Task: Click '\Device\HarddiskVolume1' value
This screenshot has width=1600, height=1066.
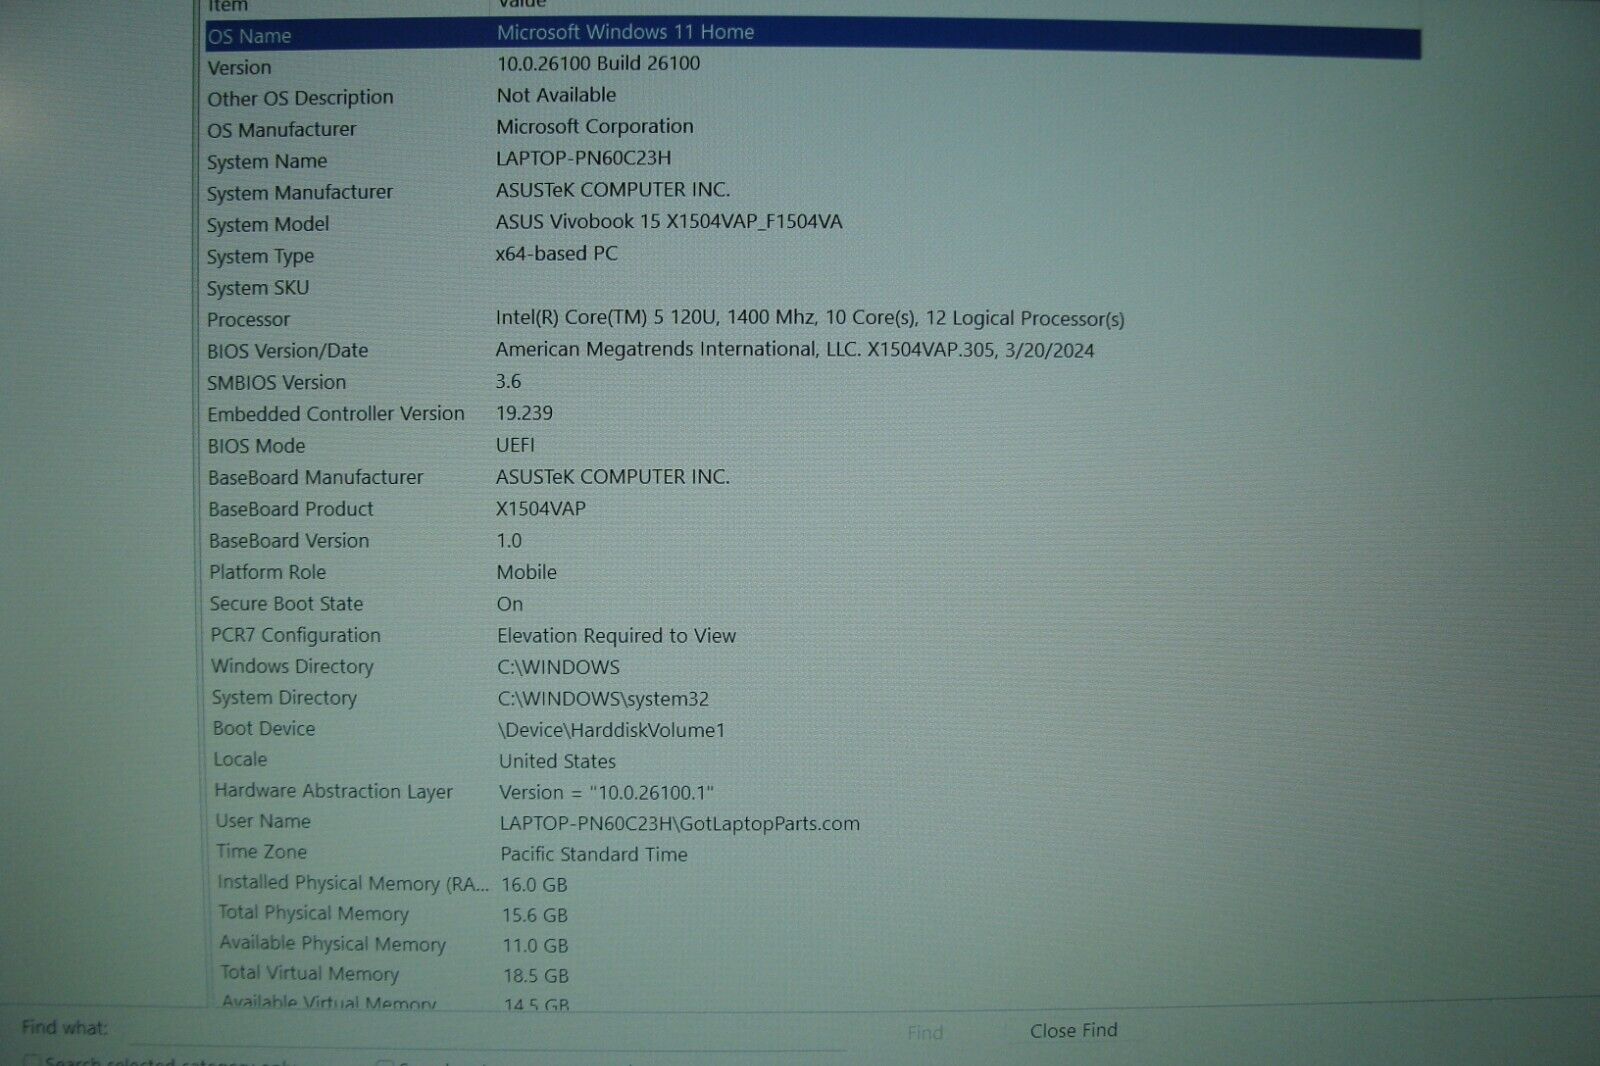Action: pyautogui.click(x=611, y=730)
